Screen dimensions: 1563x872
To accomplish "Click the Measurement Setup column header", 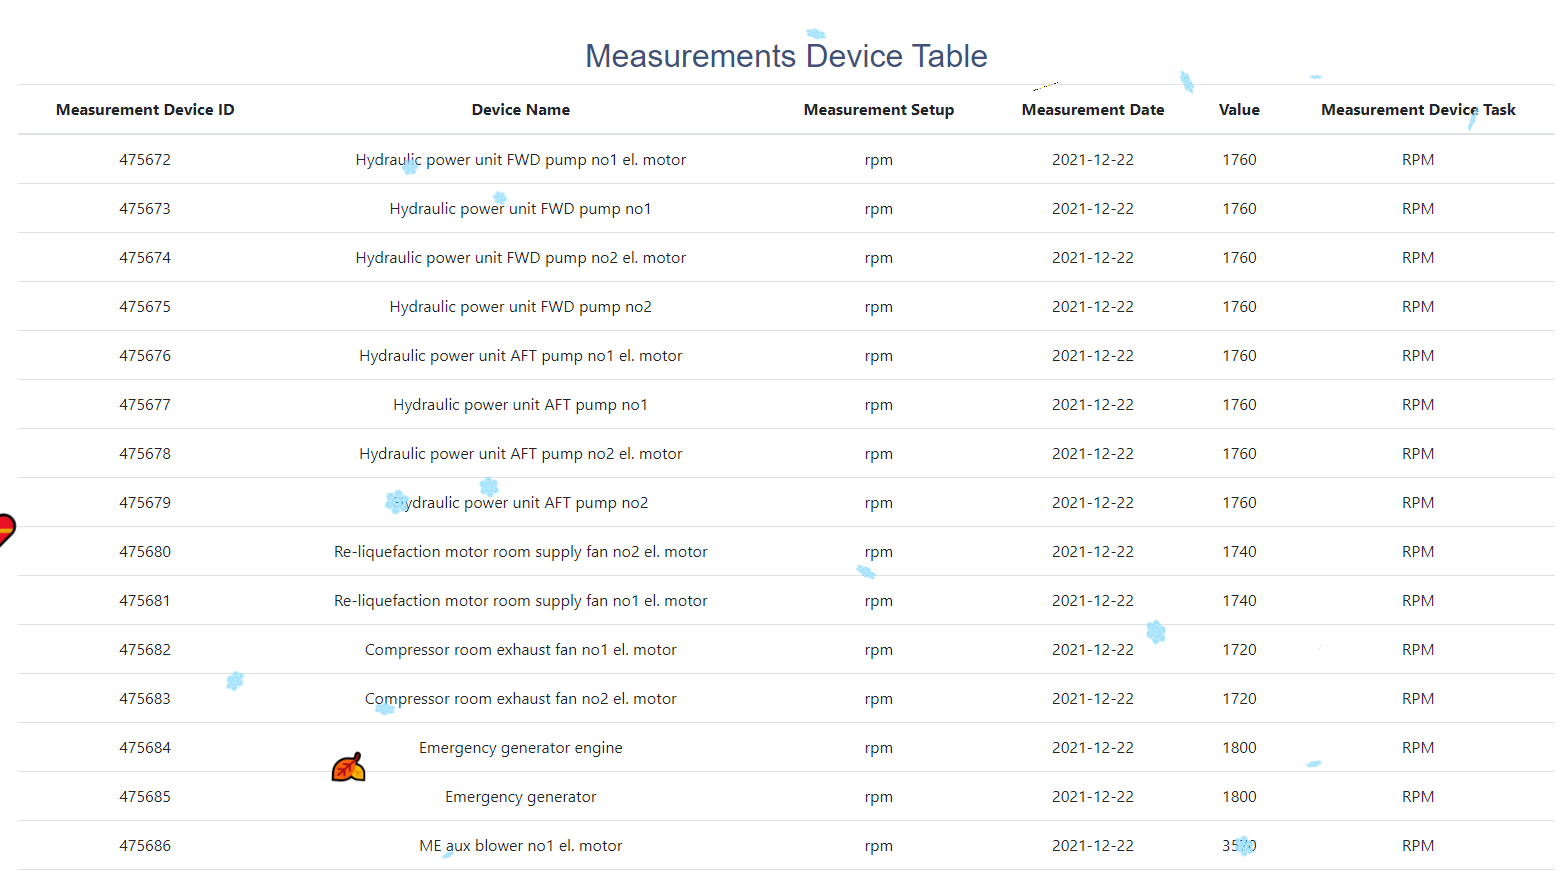I will coord(878,110).
